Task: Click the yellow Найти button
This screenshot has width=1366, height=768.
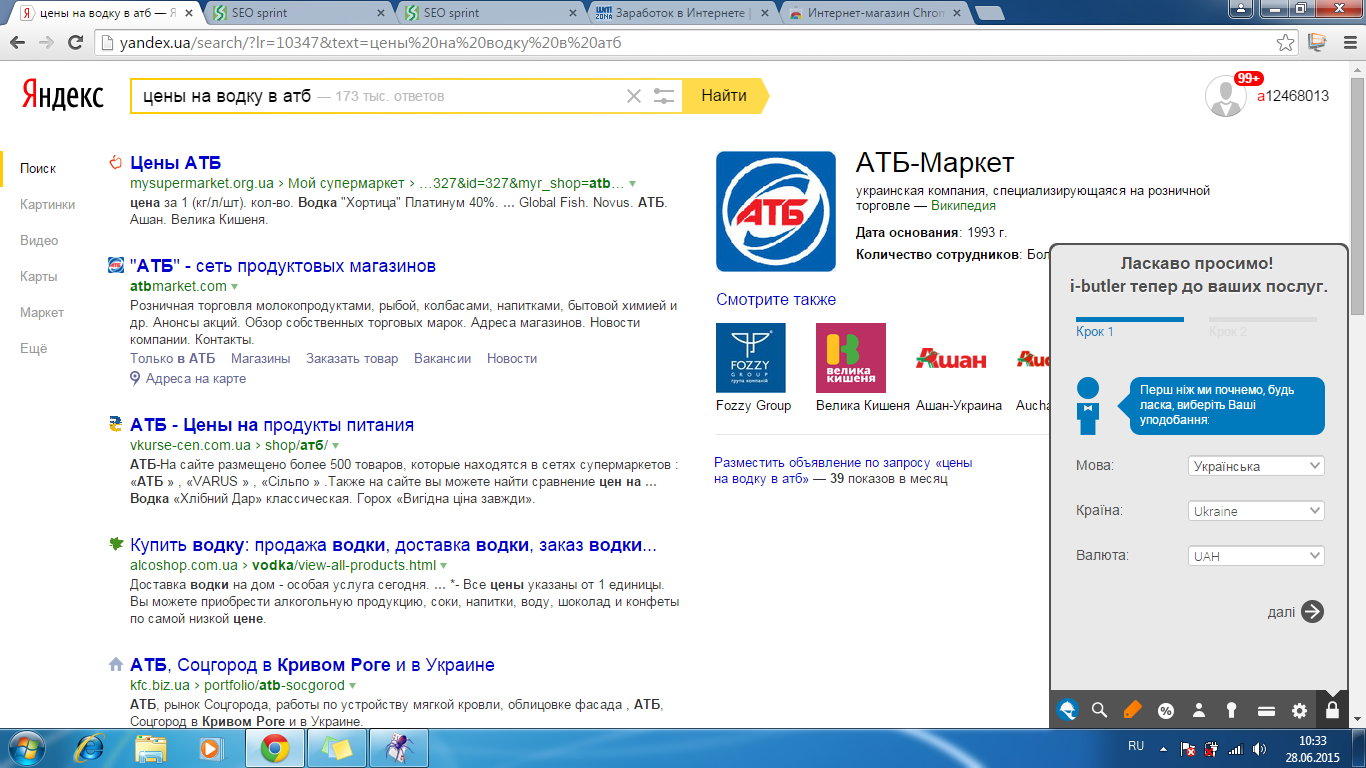Action: (x=726, y=96)
